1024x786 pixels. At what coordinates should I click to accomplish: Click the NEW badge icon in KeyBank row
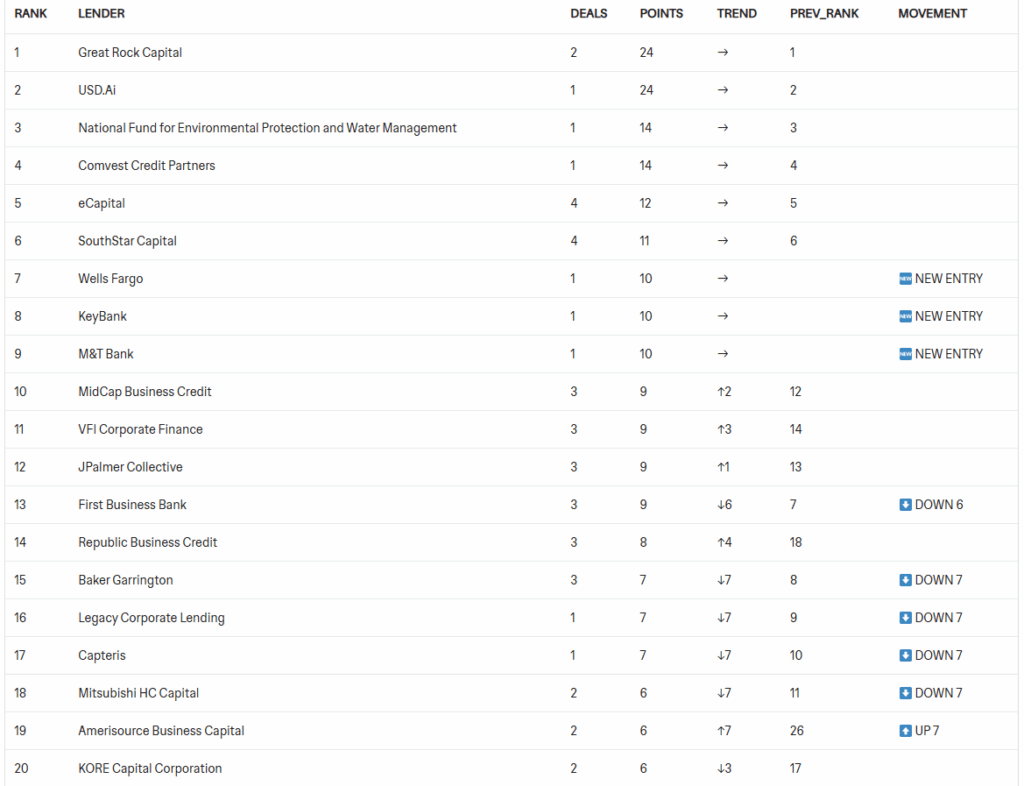pyautogui.click(x=905, y=317)
